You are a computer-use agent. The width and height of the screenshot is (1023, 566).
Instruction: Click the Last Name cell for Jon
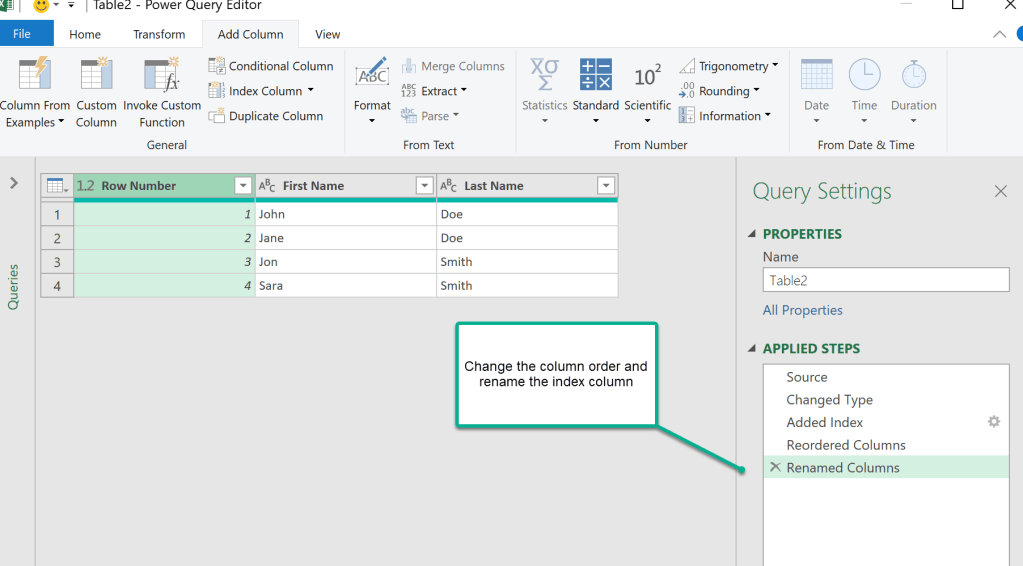coord(527,261)
